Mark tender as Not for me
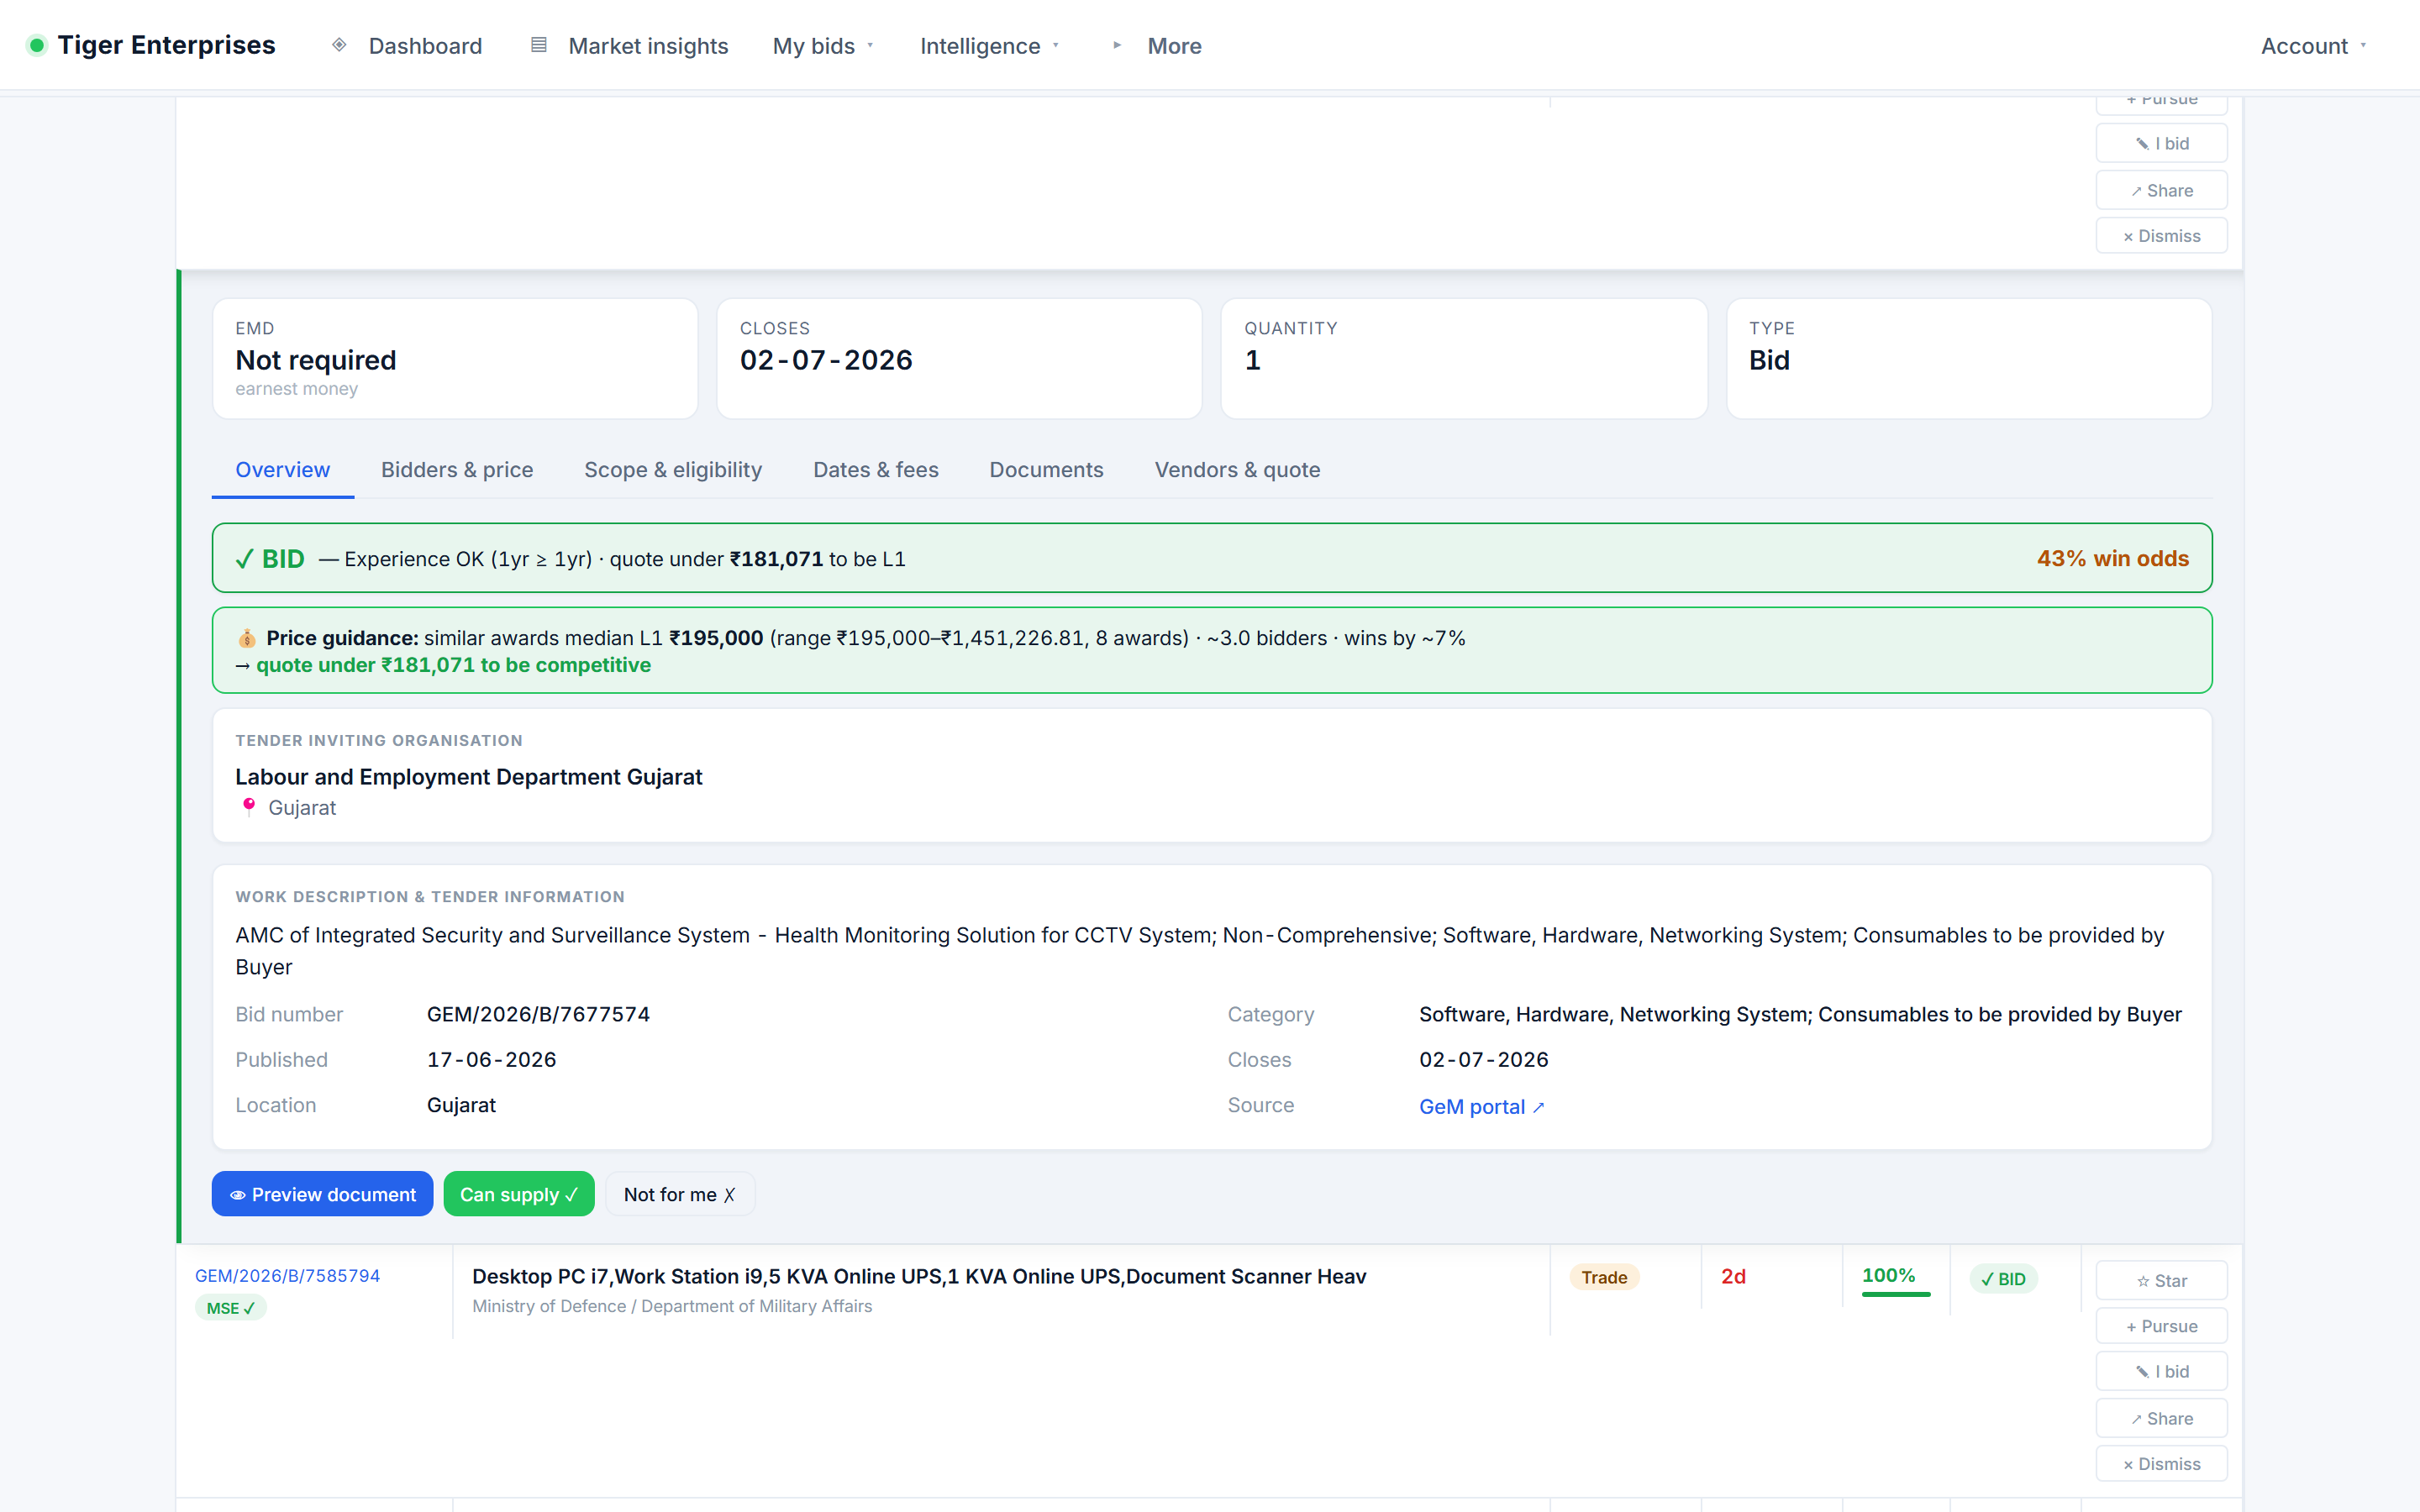 680,1194
